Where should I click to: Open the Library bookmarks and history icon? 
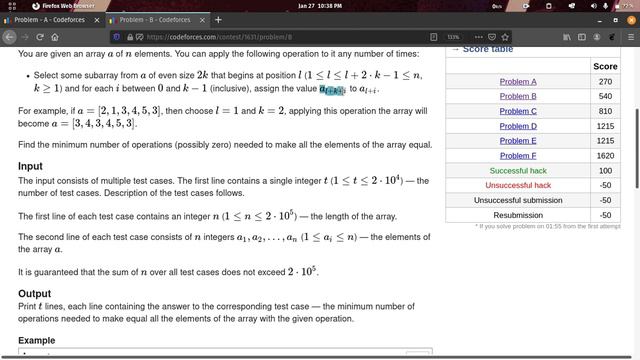[x=567, y=37]
